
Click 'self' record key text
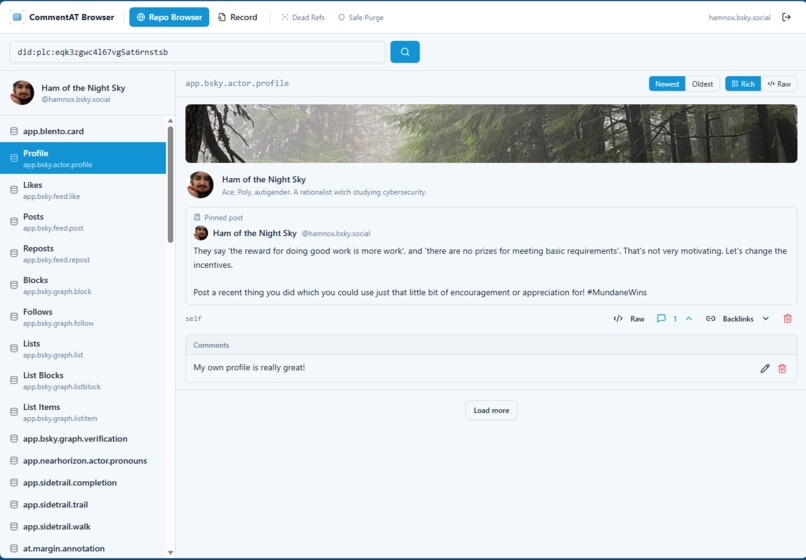point(193,319)
